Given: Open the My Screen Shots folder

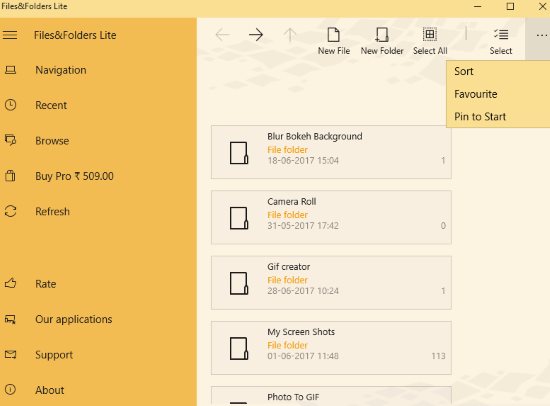Looking at the screenshot, I should (331, 348).
